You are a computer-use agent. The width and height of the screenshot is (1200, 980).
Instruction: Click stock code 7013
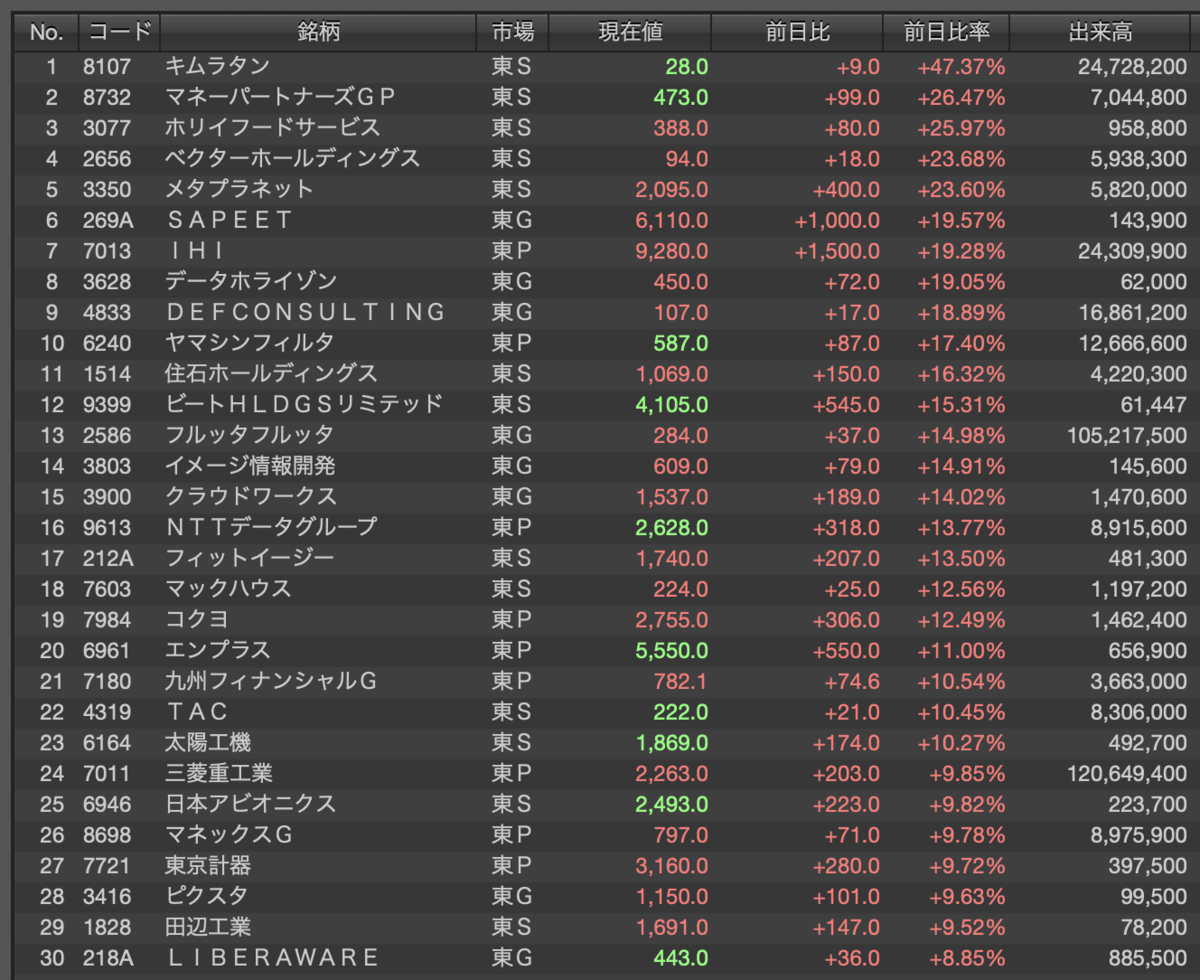(x=106, y=251)
